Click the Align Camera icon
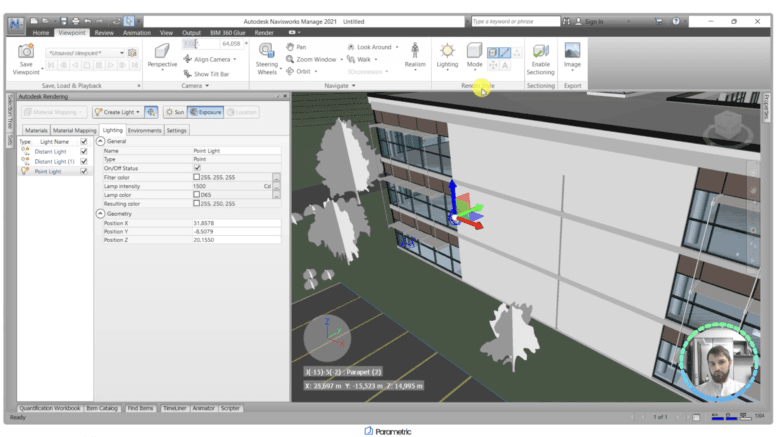The width and height of the screenshot is (776, 437). click(188, 59)
